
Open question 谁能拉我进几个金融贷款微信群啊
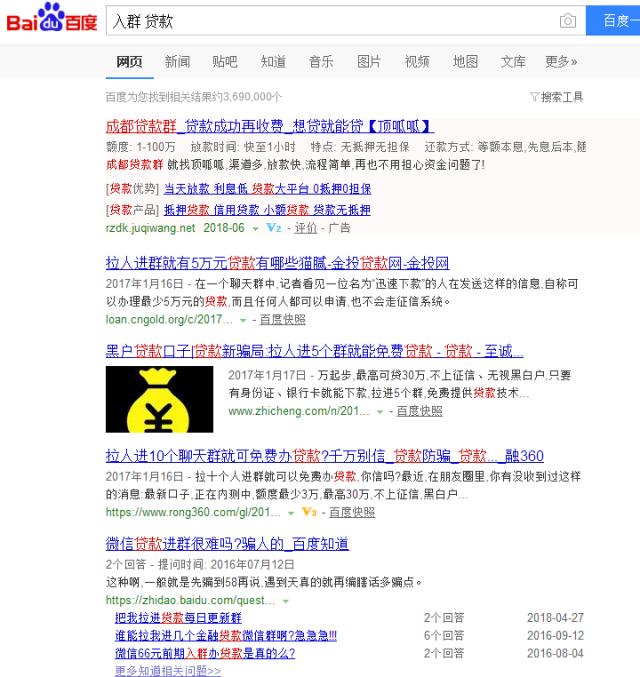pos(226,636)
